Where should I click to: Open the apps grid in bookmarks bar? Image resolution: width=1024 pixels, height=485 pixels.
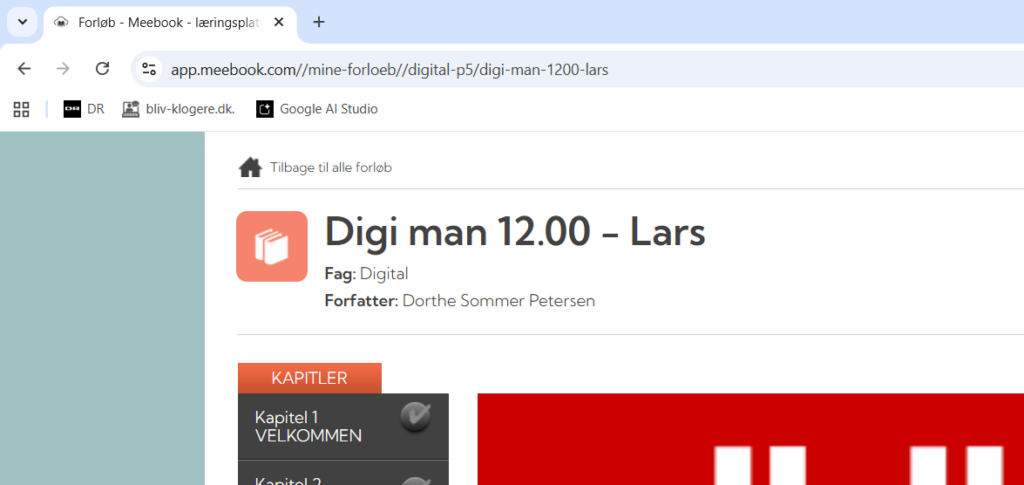pos(22,109)
